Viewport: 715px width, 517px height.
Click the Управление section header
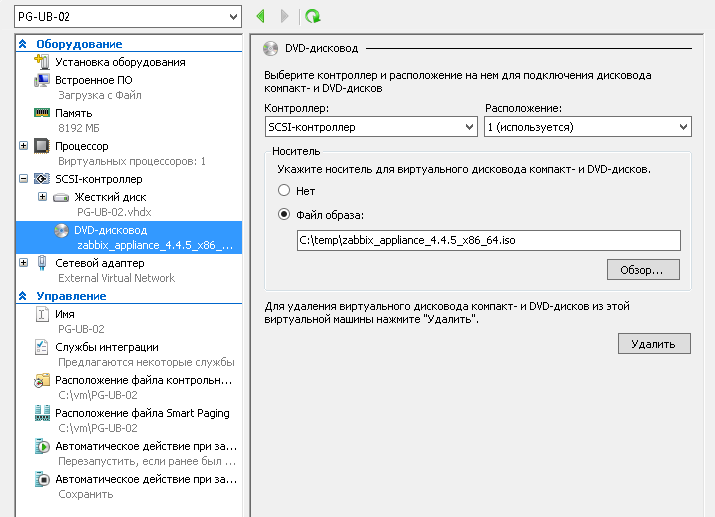point(72,296)
